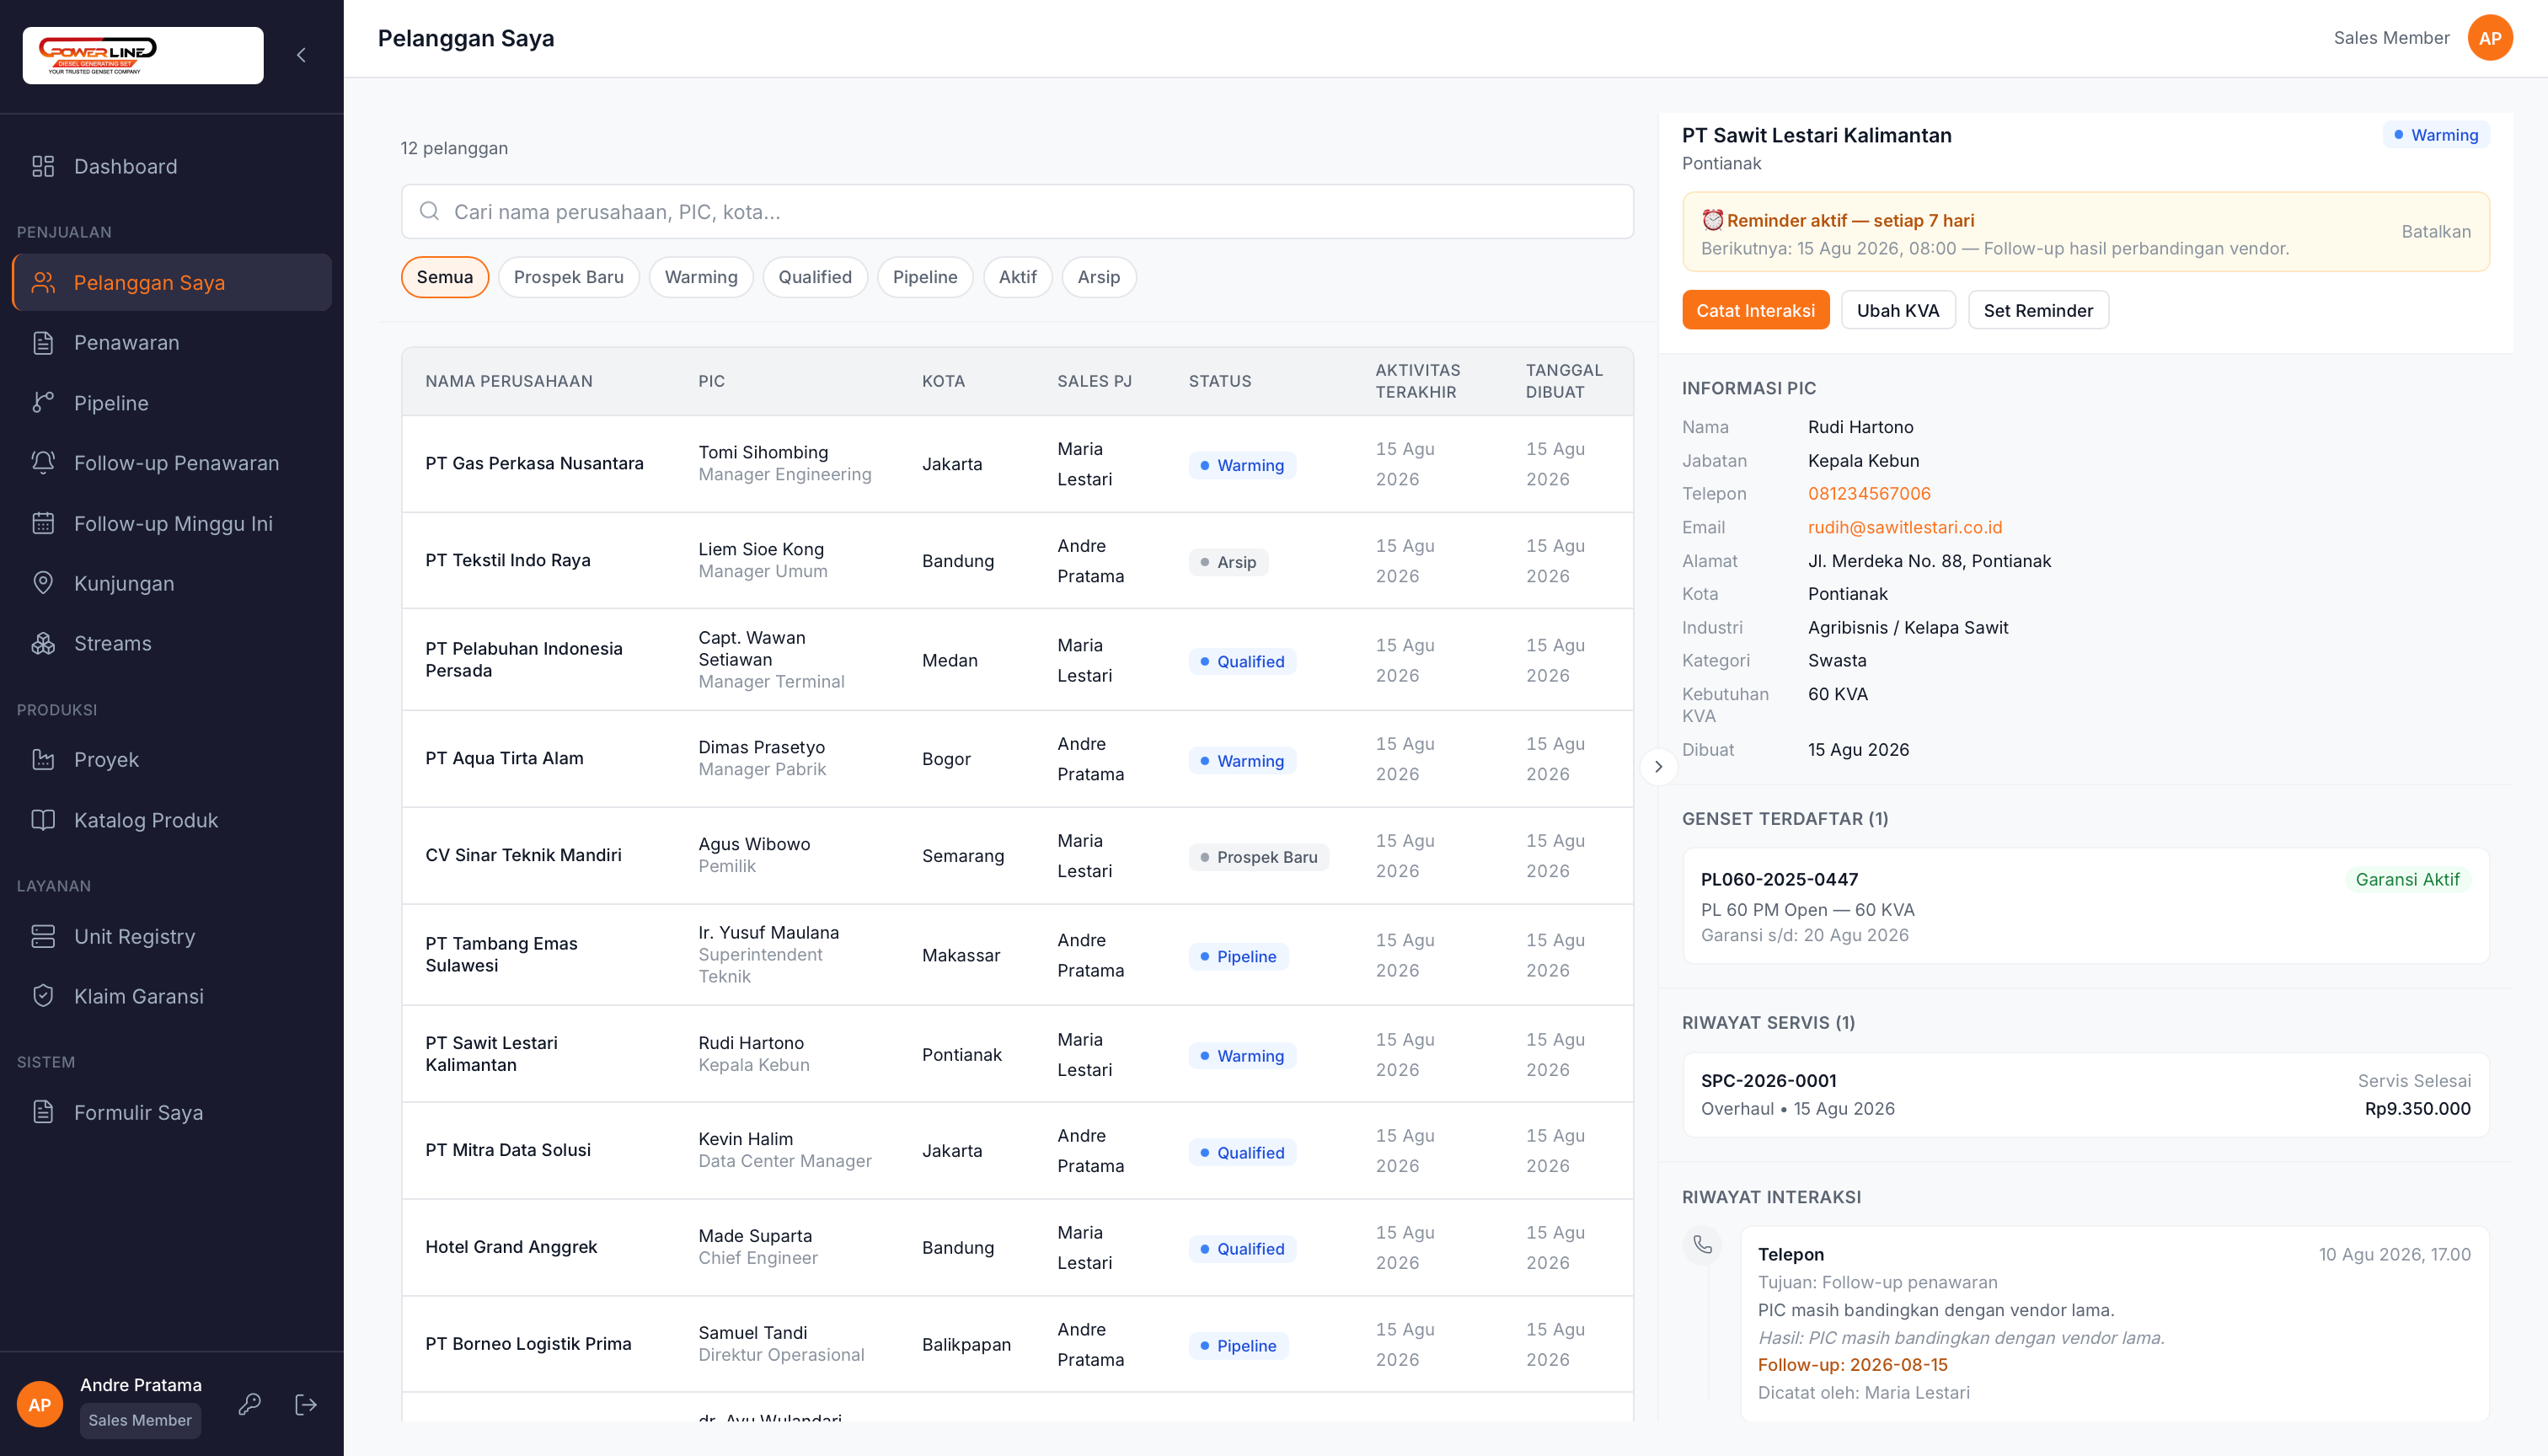Click Prospek Baru badge for CV Sinar Teknik
The height and width of the screenshot is (1456, 2548).
point(1258,857)
